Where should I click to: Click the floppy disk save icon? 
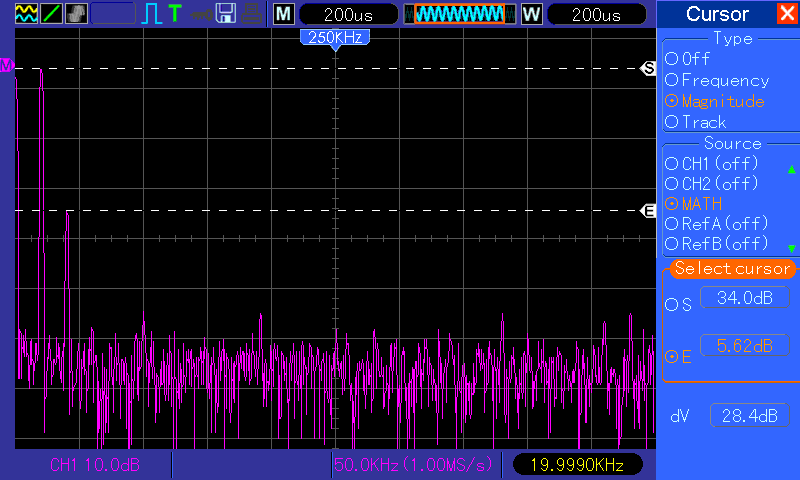tap(226, 14)
